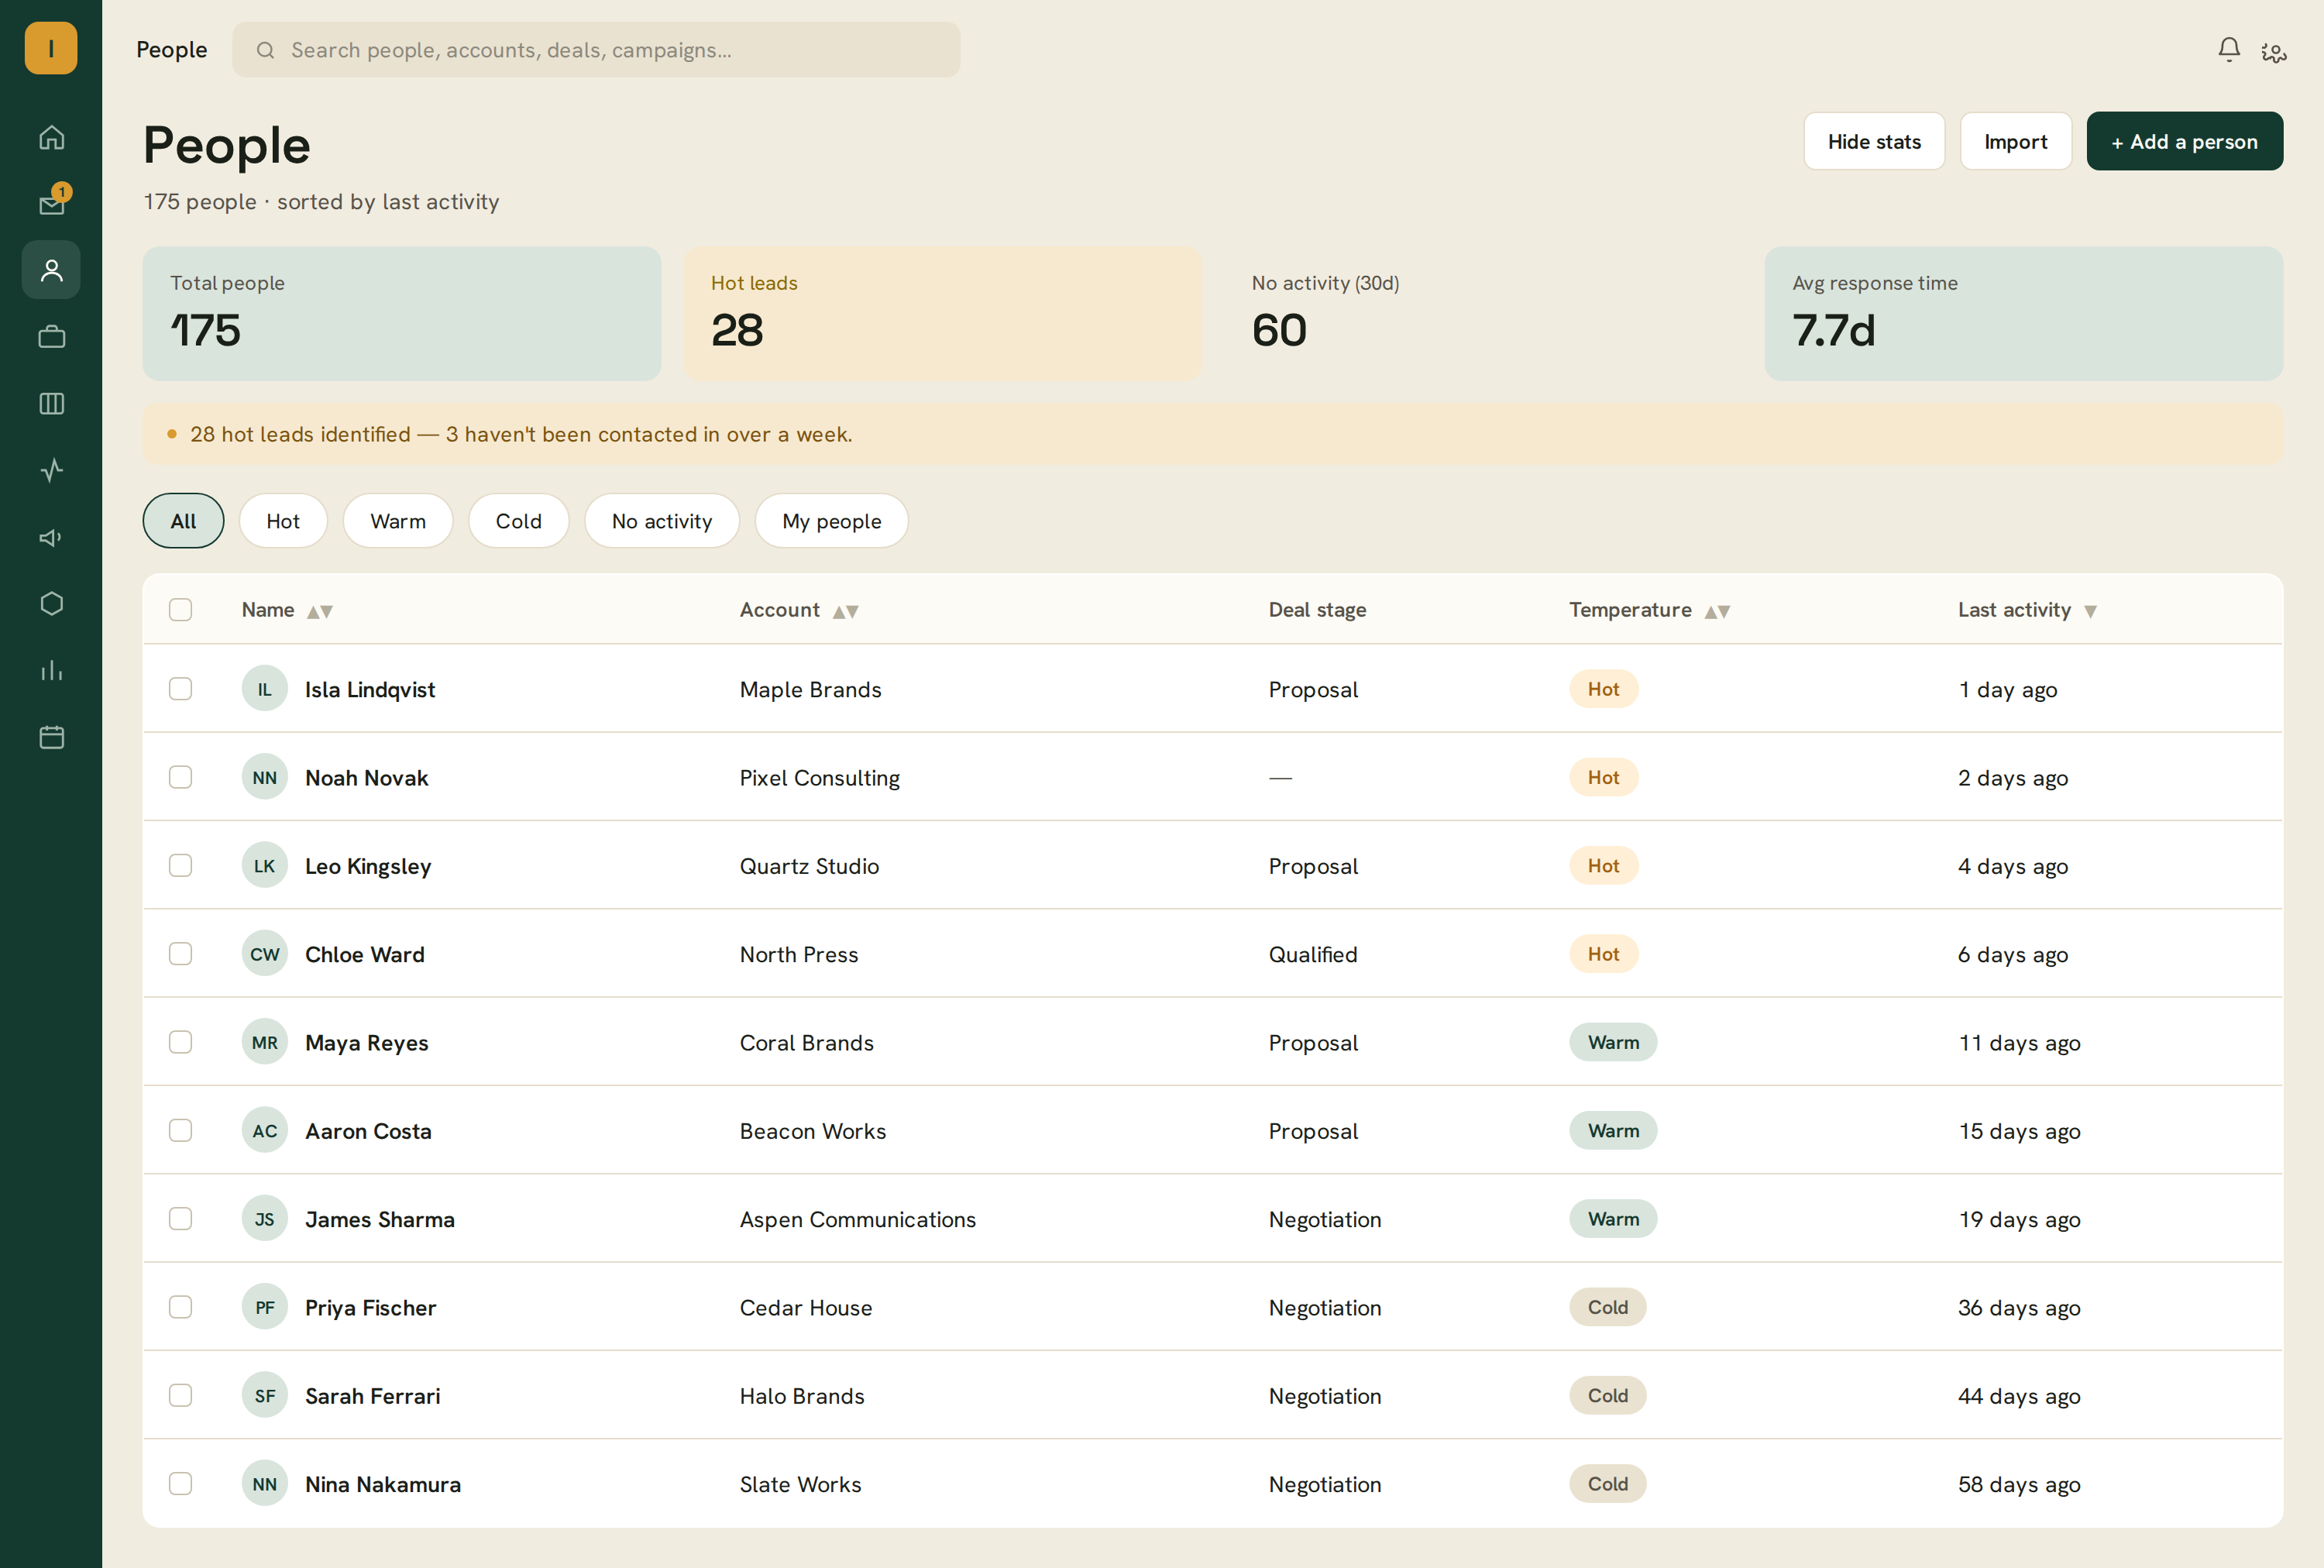Click the CW avatar for Chloe Ward
The image size is (2324, 1568).
(265, 954)
